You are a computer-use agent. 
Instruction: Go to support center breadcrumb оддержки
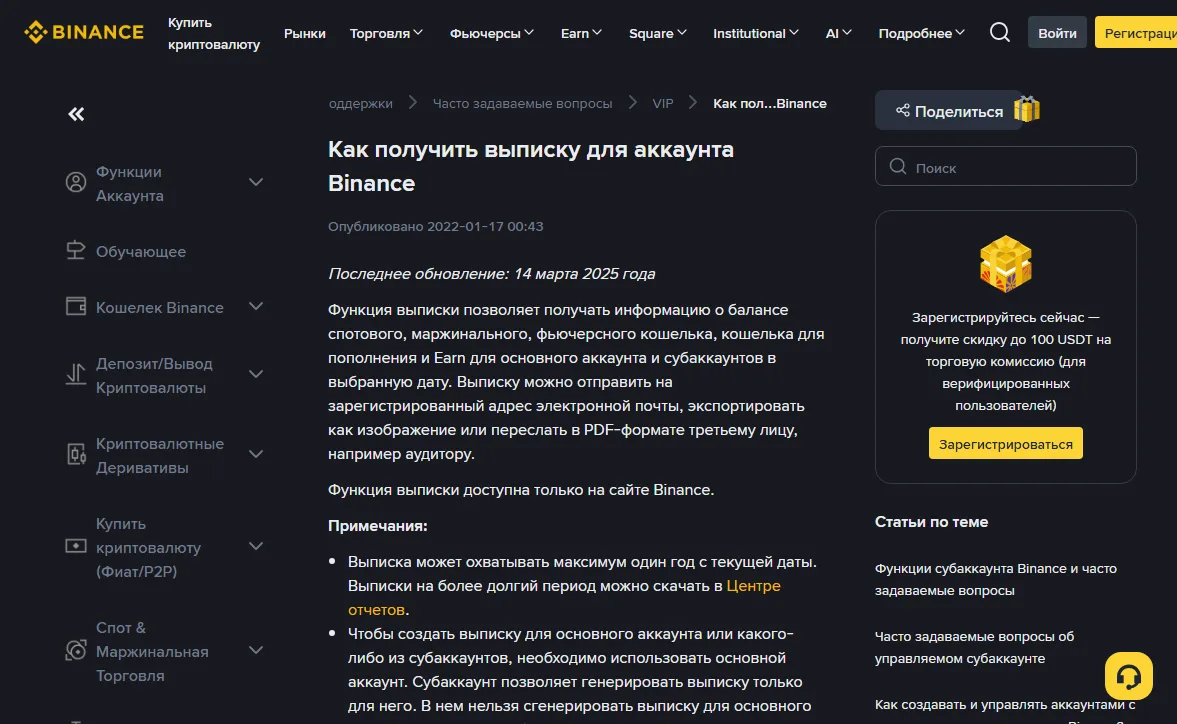pyautogui.click(x=360, y=104)
